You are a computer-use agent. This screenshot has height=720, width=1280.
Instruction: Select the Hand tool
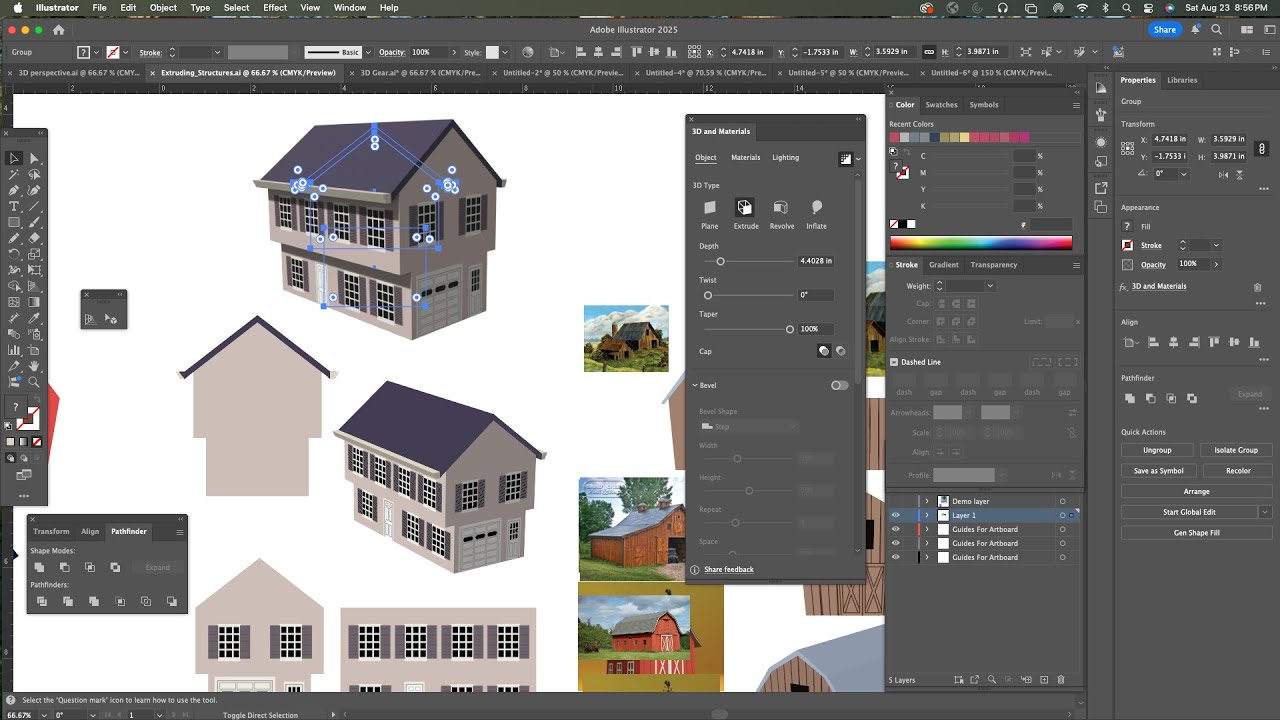[x=34, y=366]
